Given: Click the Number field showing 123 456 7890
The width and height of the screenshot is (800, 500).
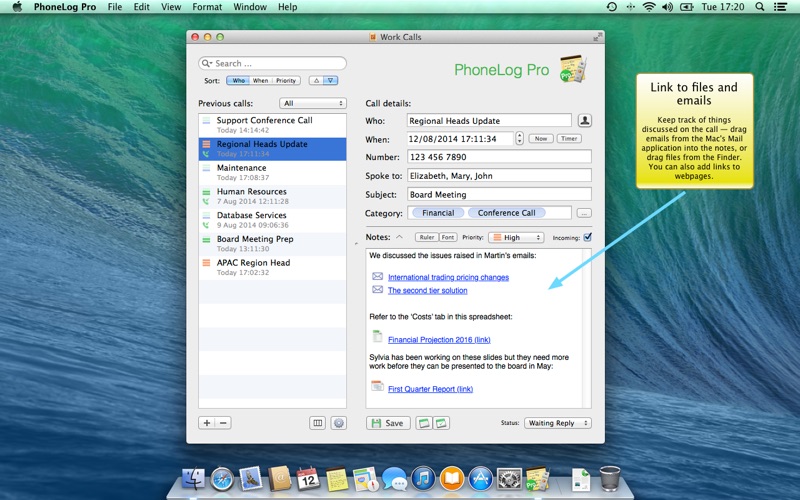Looking at the screenshot, I should click(x=499, y=157).
